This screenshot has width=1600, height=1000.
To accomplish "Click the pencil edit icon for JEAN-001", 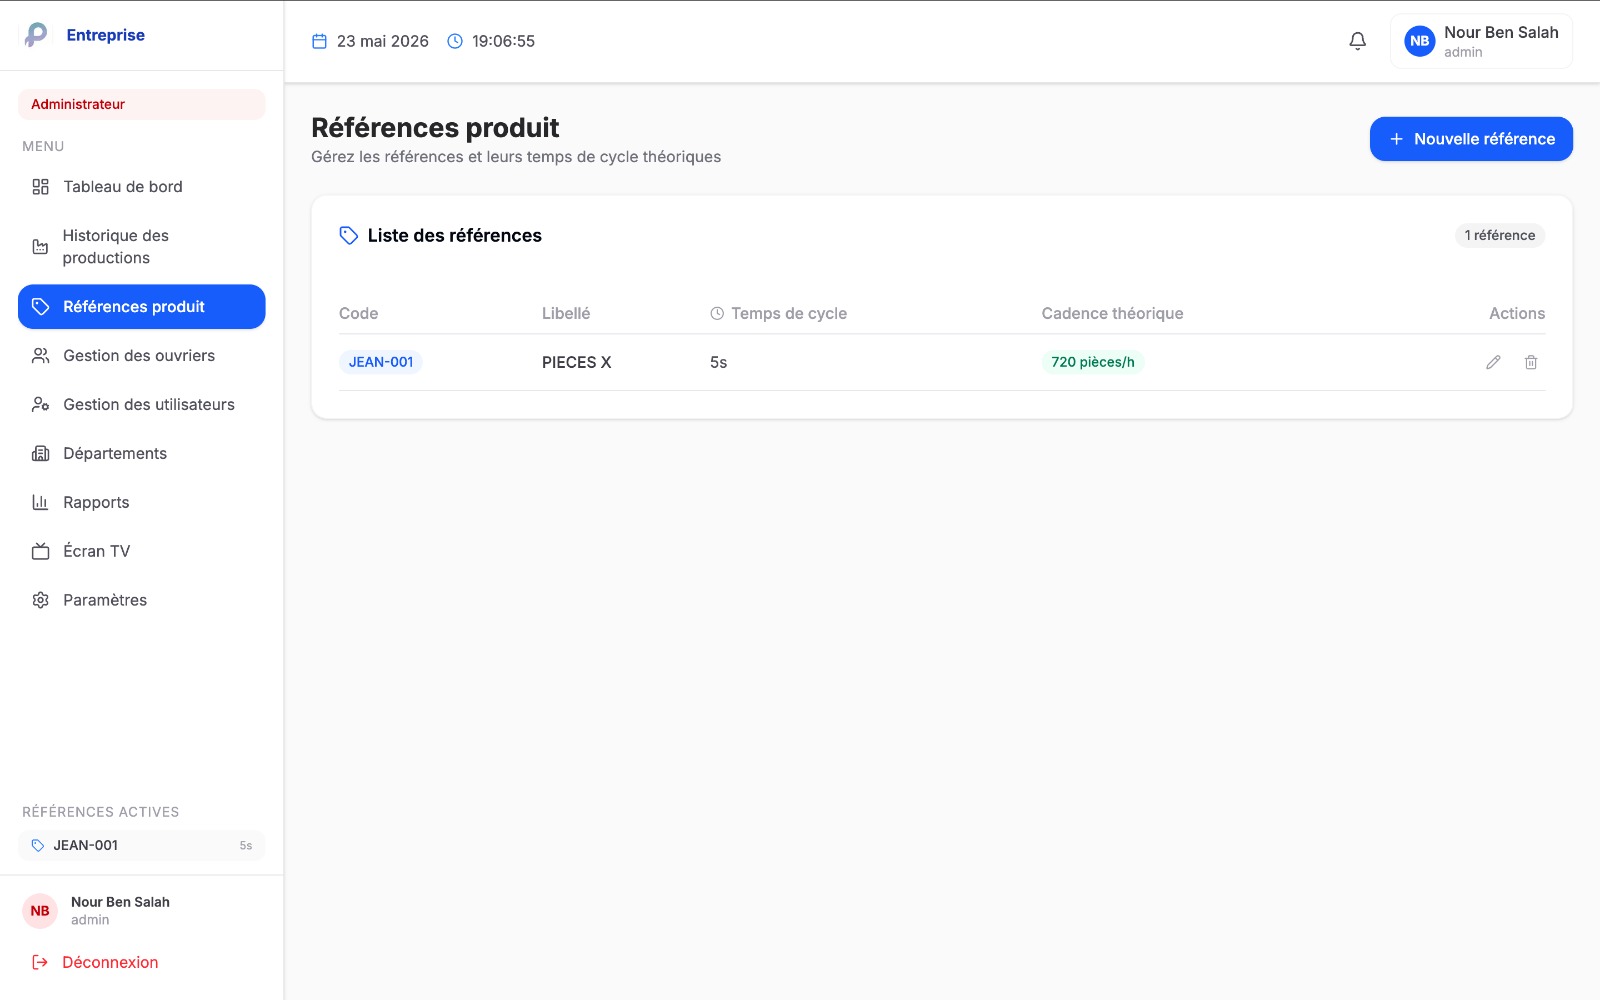I will coord(1493,362).
